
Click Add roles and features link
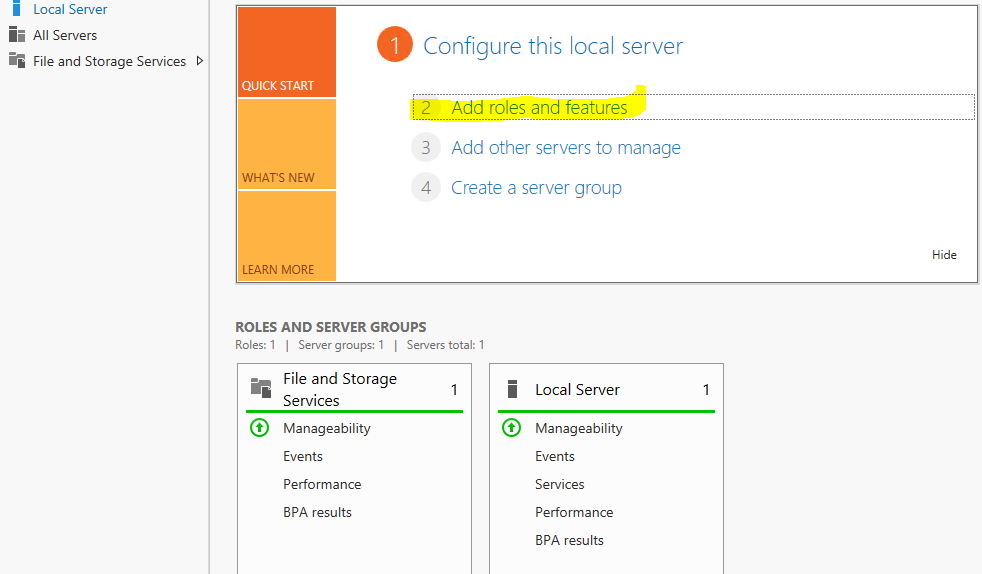coord(539,108)
